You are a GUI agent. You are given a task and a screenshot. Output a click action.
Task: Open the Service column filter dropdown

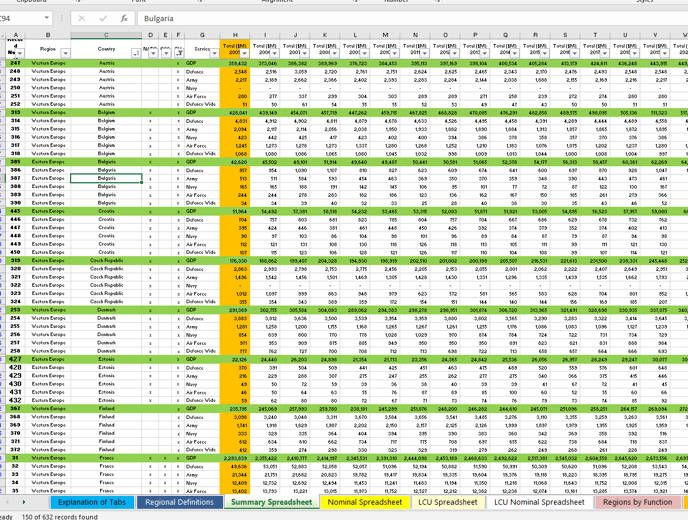(214, 54)
